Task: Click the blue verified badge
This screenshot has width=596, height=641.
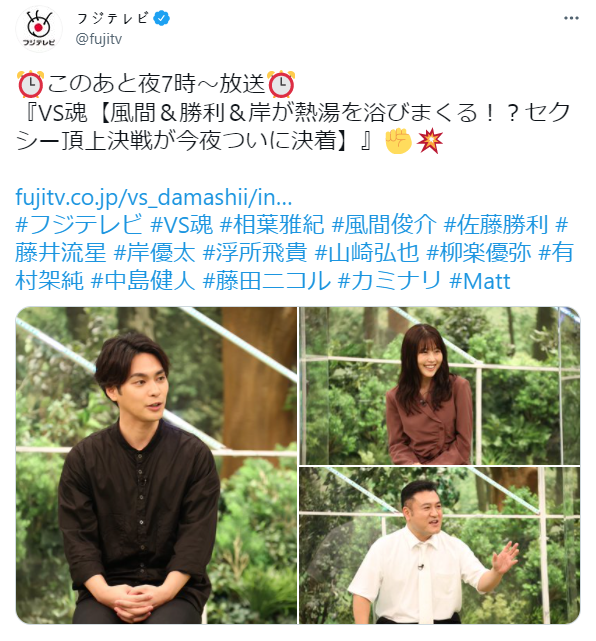Action: tap(162, 18)
